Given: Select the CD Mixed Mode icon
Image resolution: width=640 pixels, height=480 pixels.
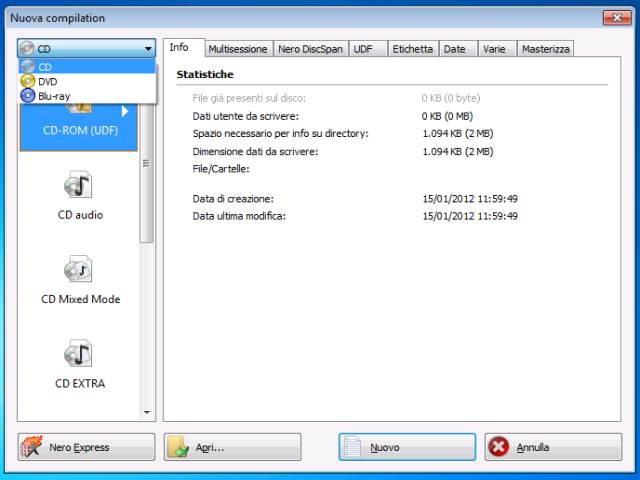Looking at the screenshot, I should pyautogui.click(x=79, y=270).
